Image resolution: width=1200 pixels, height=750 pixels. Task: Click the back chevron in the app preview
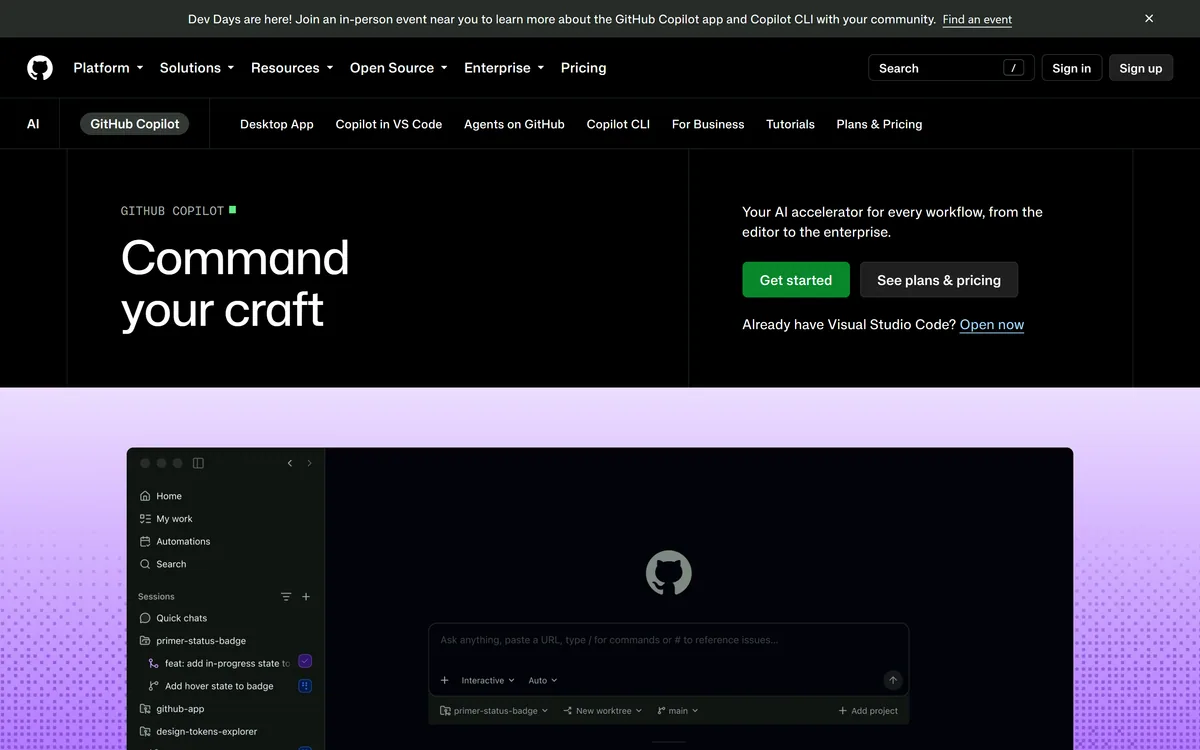click(290, 463)
